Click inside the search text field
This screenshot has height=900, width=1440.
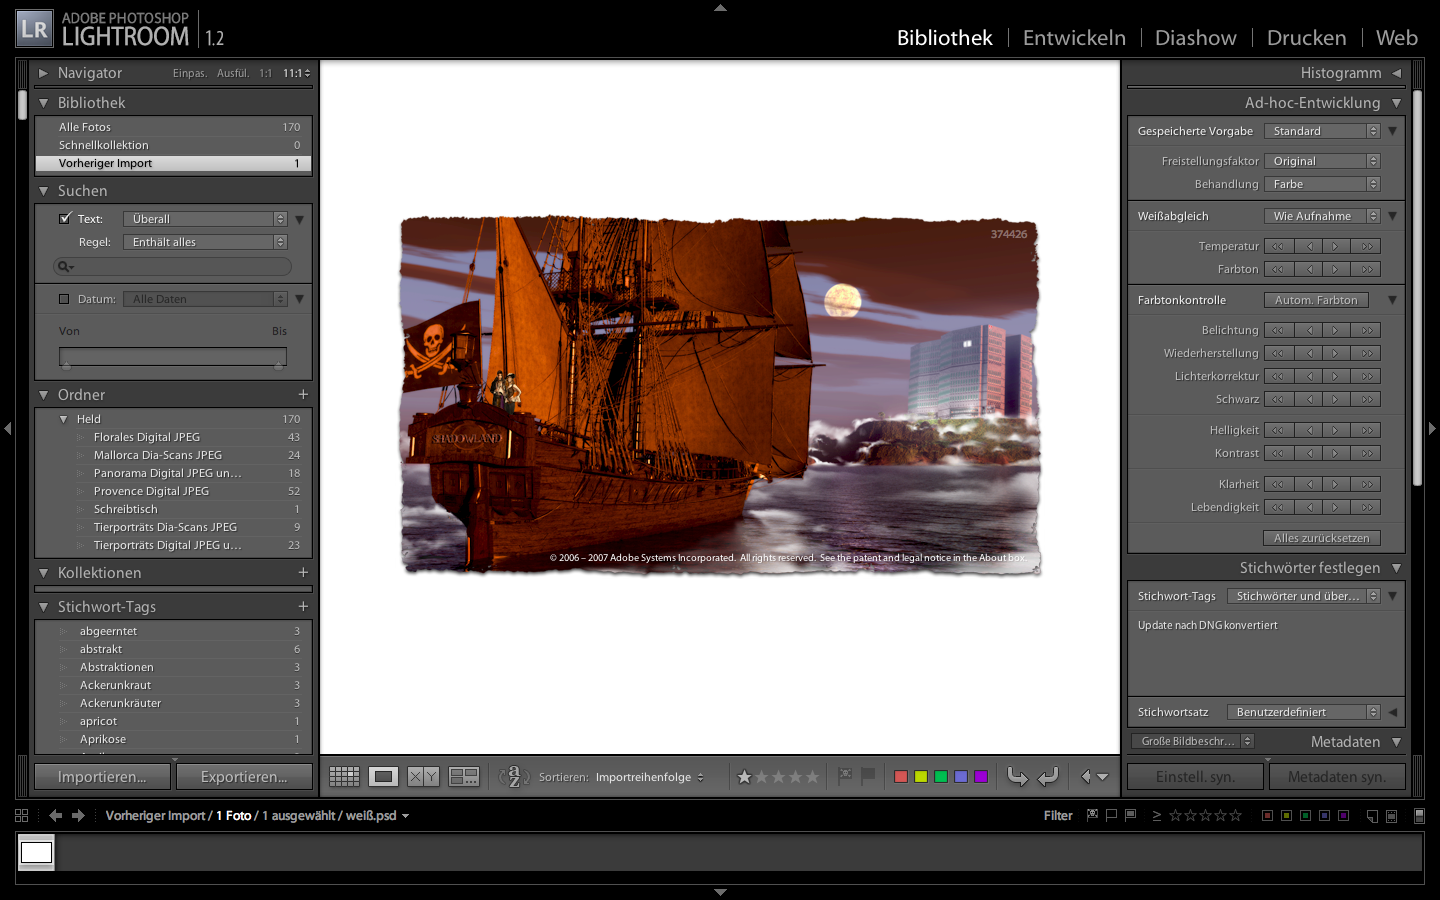(x=172, y=267)
